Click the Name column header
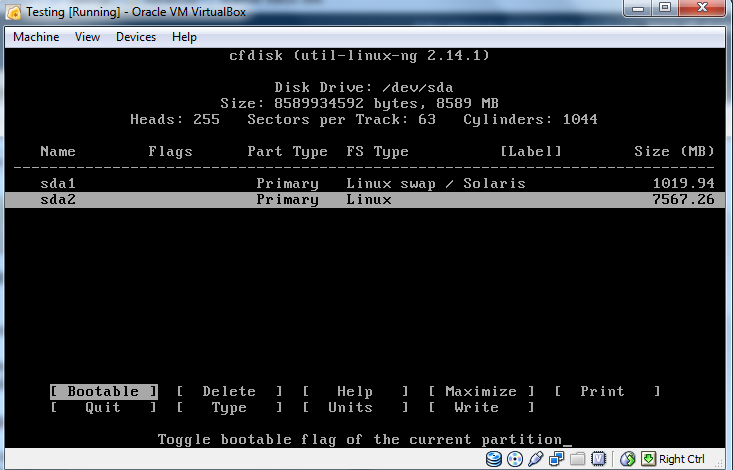The image size is (733, 470). tap(58, 152)
